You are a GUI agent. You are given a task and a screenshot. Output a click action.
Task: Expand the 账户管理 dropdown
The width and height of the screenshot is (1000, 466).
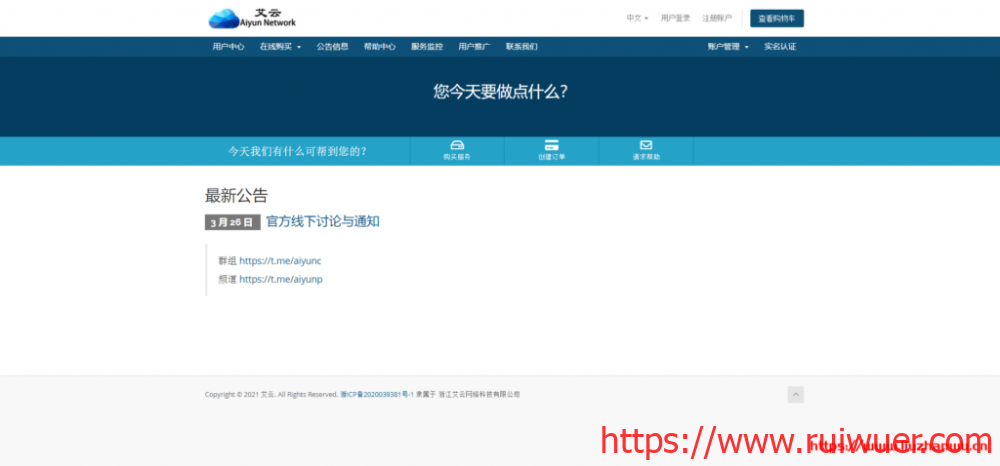pyautogui.click(x=727, y=47)
